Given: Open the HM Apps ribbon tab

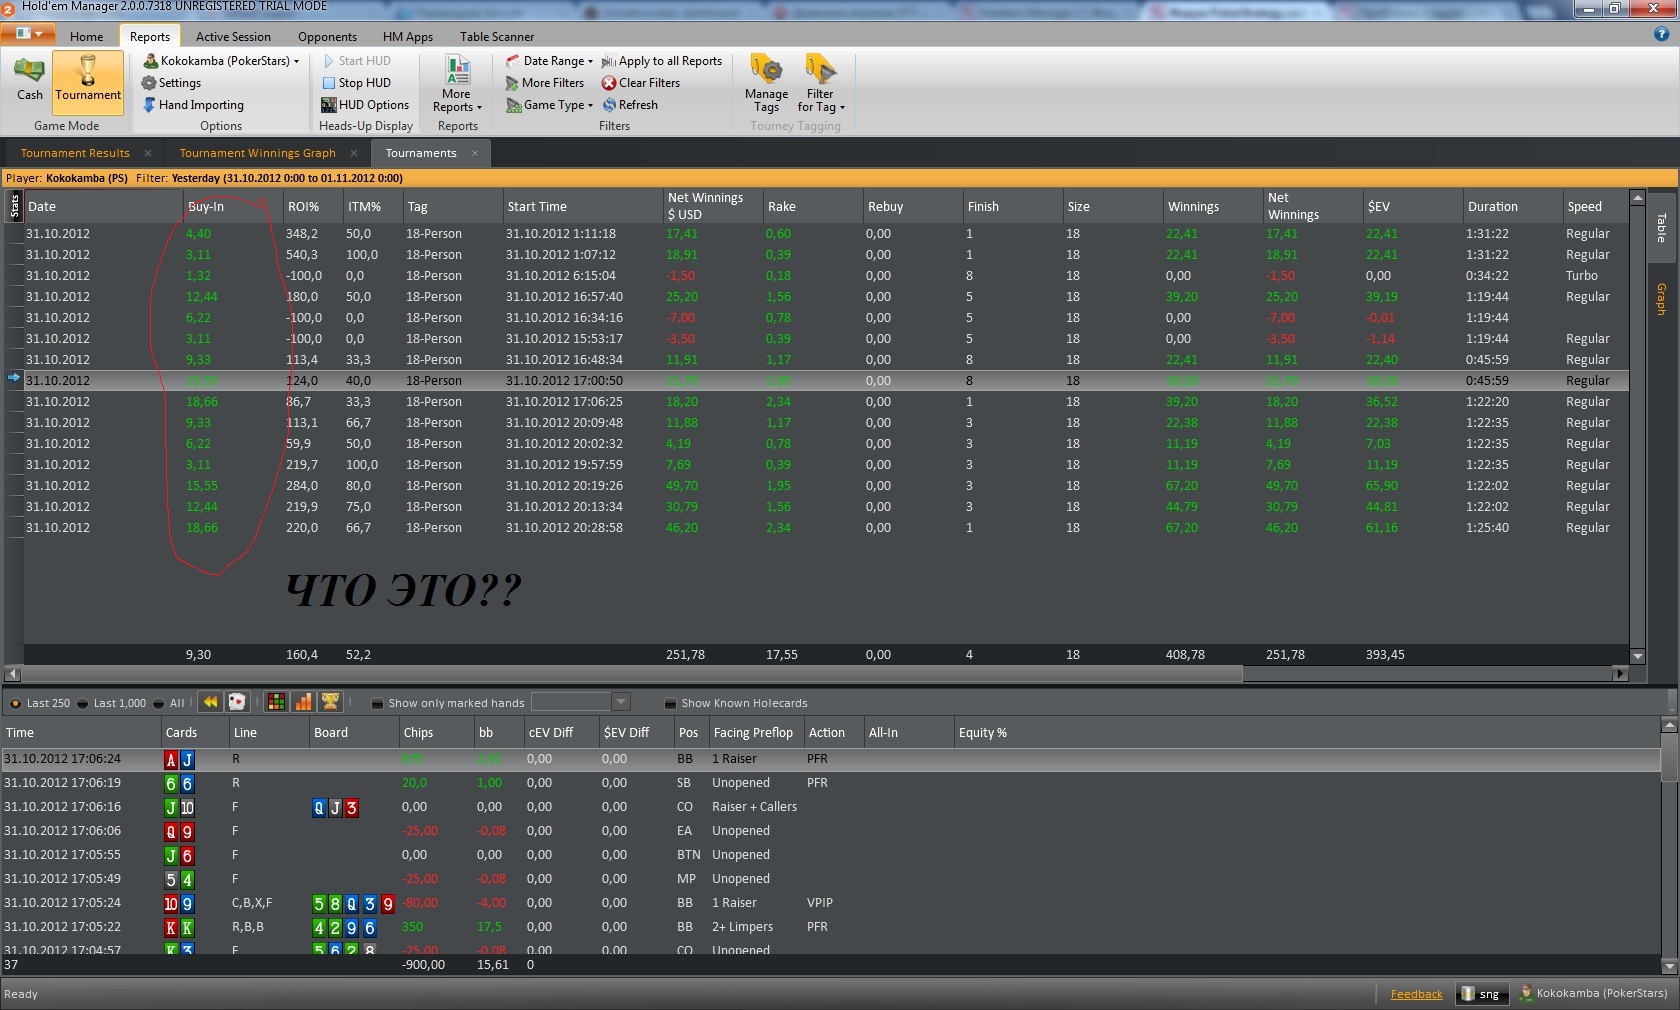Looking at the screenshot, I should pos(408,37).
